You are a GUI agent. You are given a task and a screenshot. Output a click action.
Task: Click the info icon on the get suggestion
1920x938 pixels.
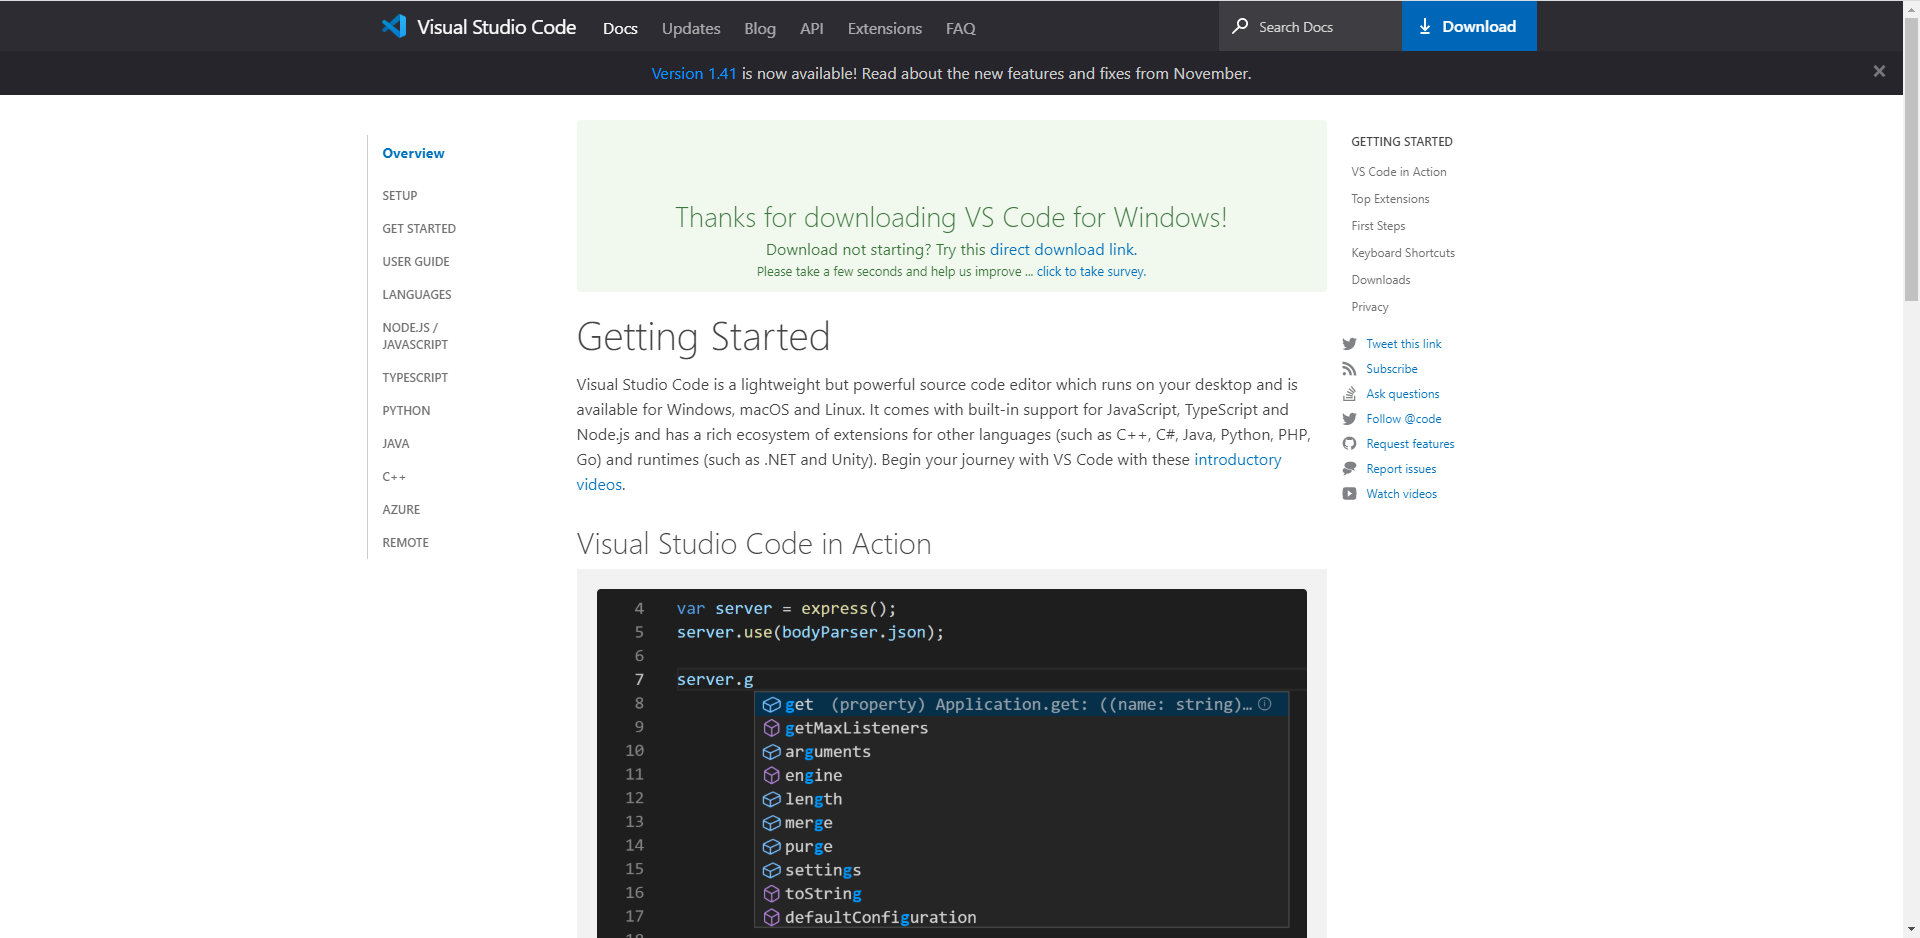1265,704
